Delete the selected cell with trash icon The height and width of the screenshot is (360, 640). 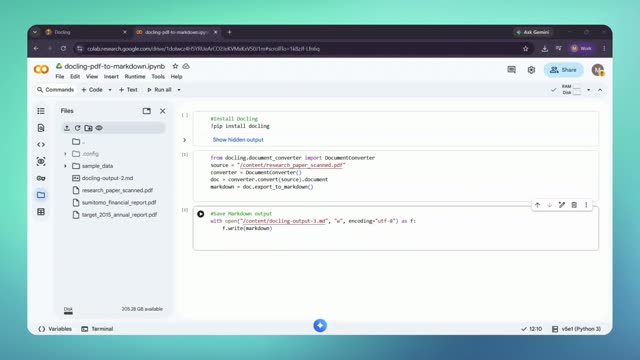[x=574, y=205]
